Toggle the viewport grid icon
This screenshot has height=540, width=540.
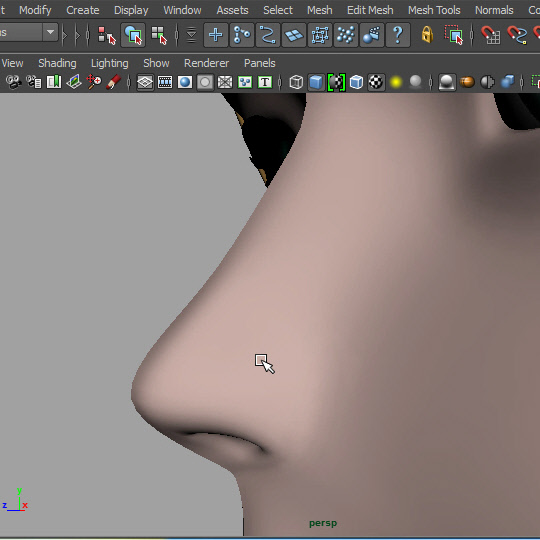click(x=145, y=83)
